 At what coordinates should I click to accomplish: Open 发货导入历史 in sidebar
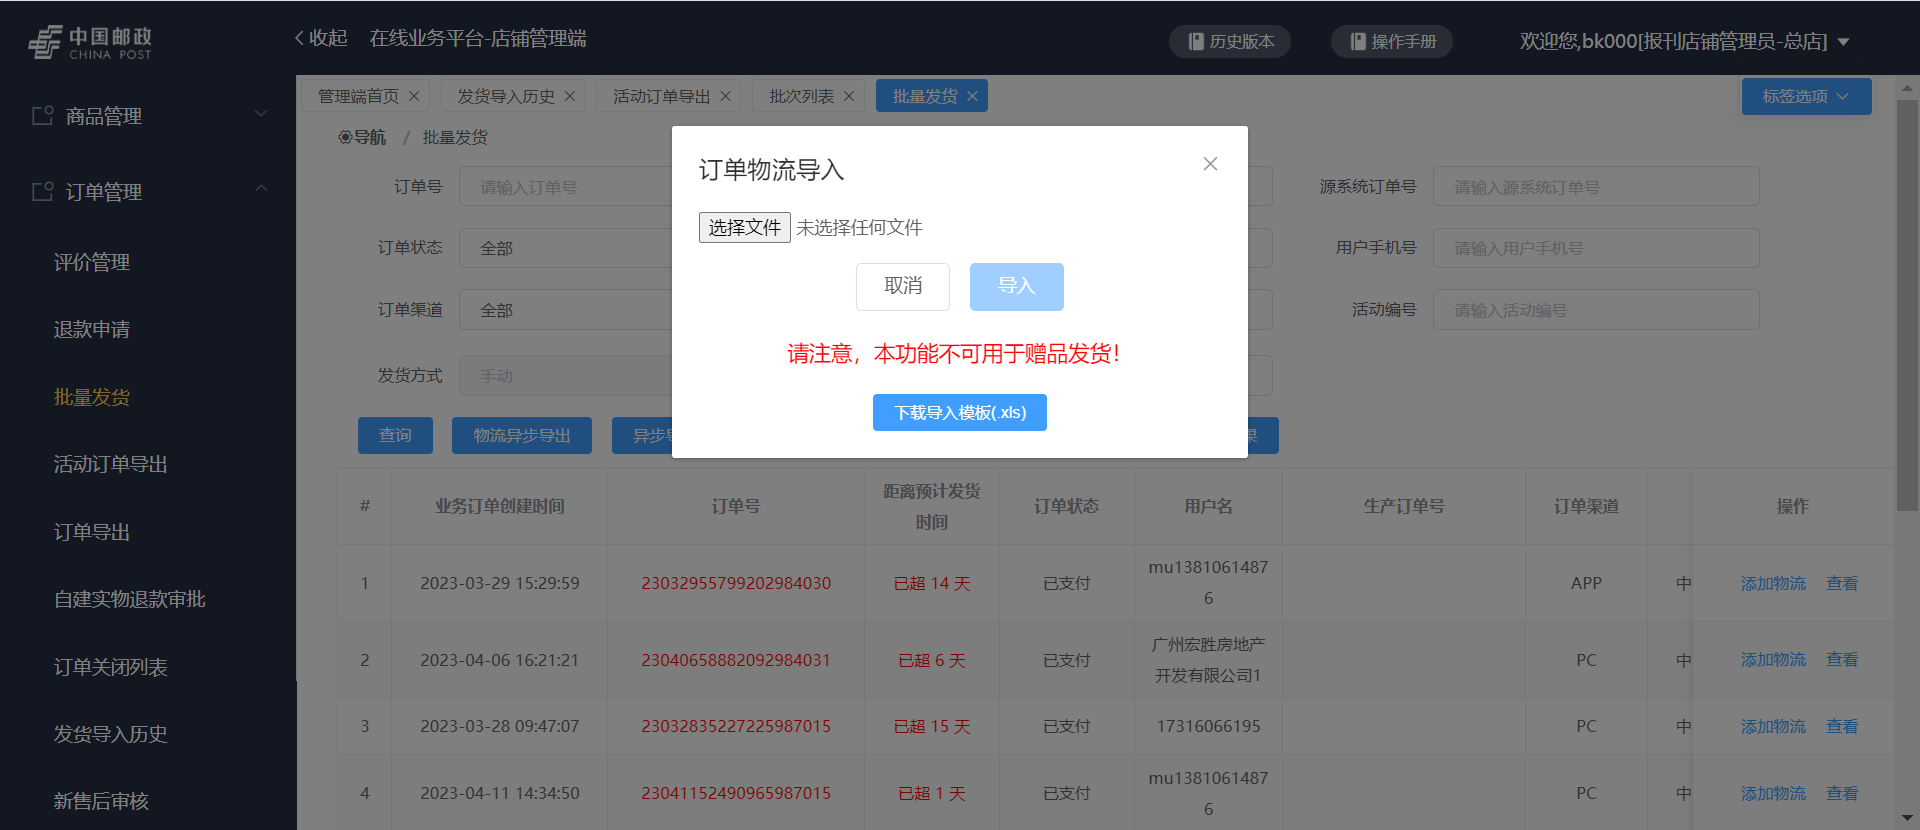point(111,734)
